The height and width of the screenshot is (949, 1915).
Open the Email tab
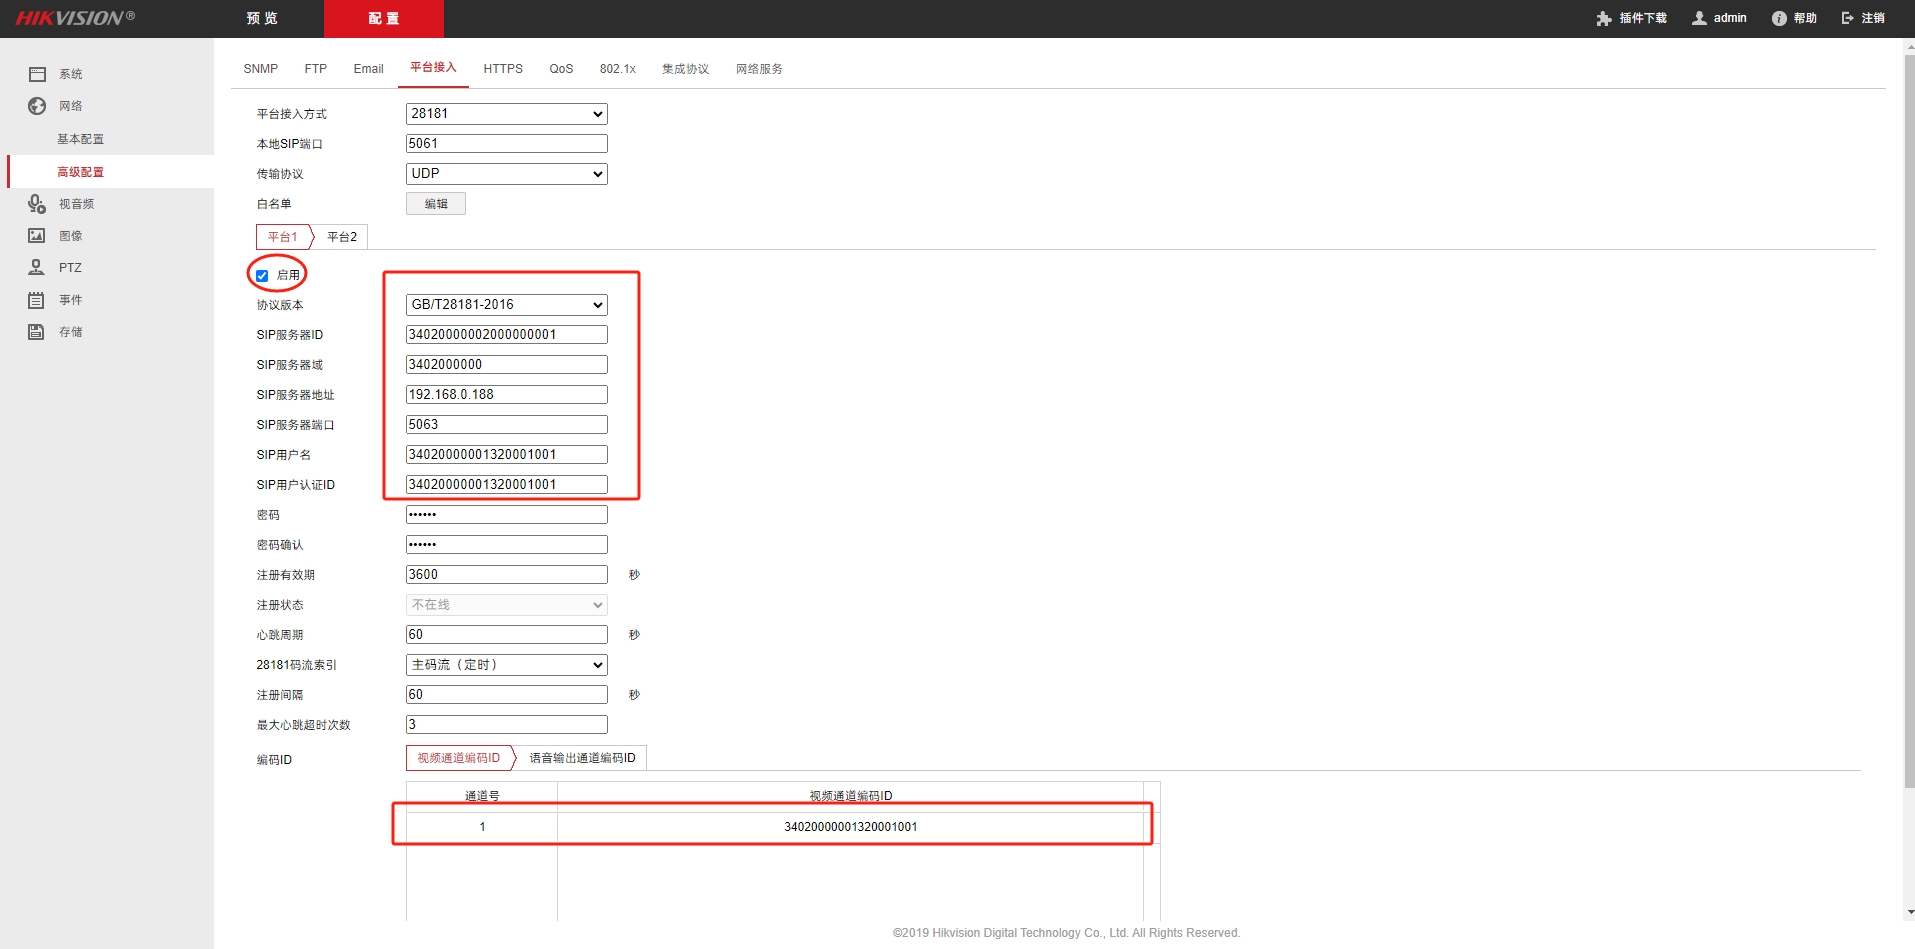(x=369, y=69)
